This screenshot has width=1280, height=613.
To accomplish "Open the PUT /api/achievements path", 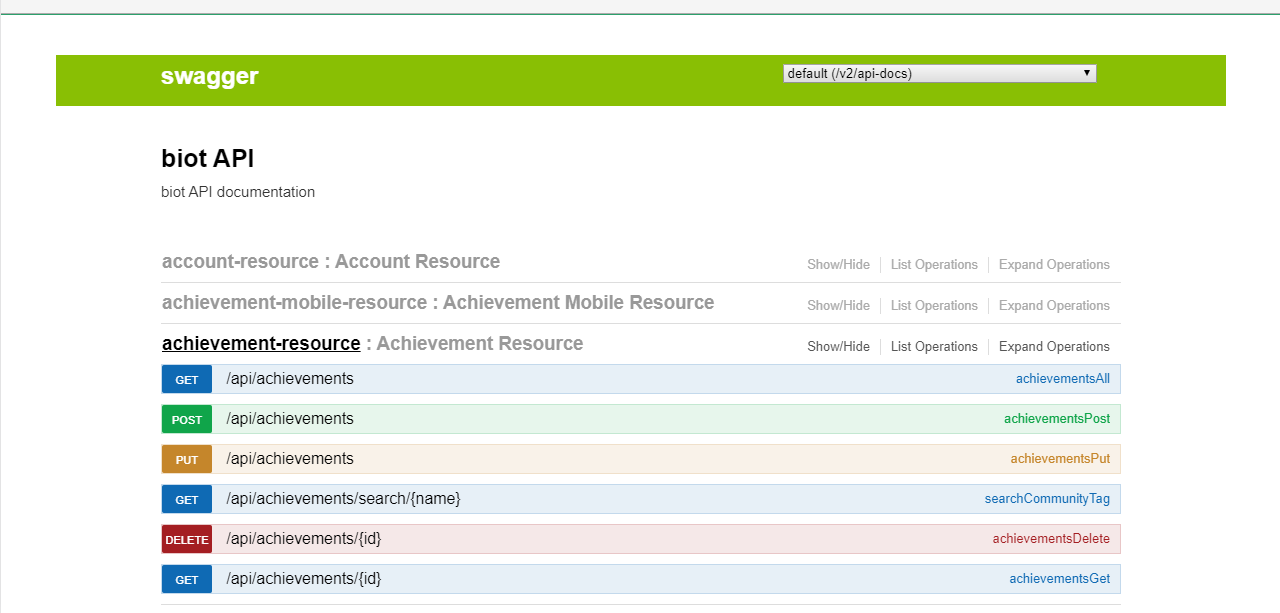I will tap(290, 459).
